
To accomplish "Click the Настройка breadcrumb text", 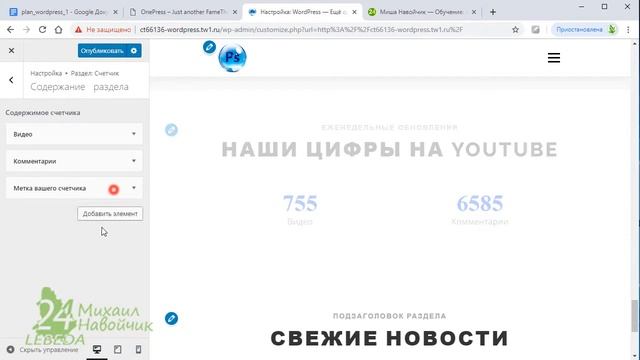I will pos(46,73).
